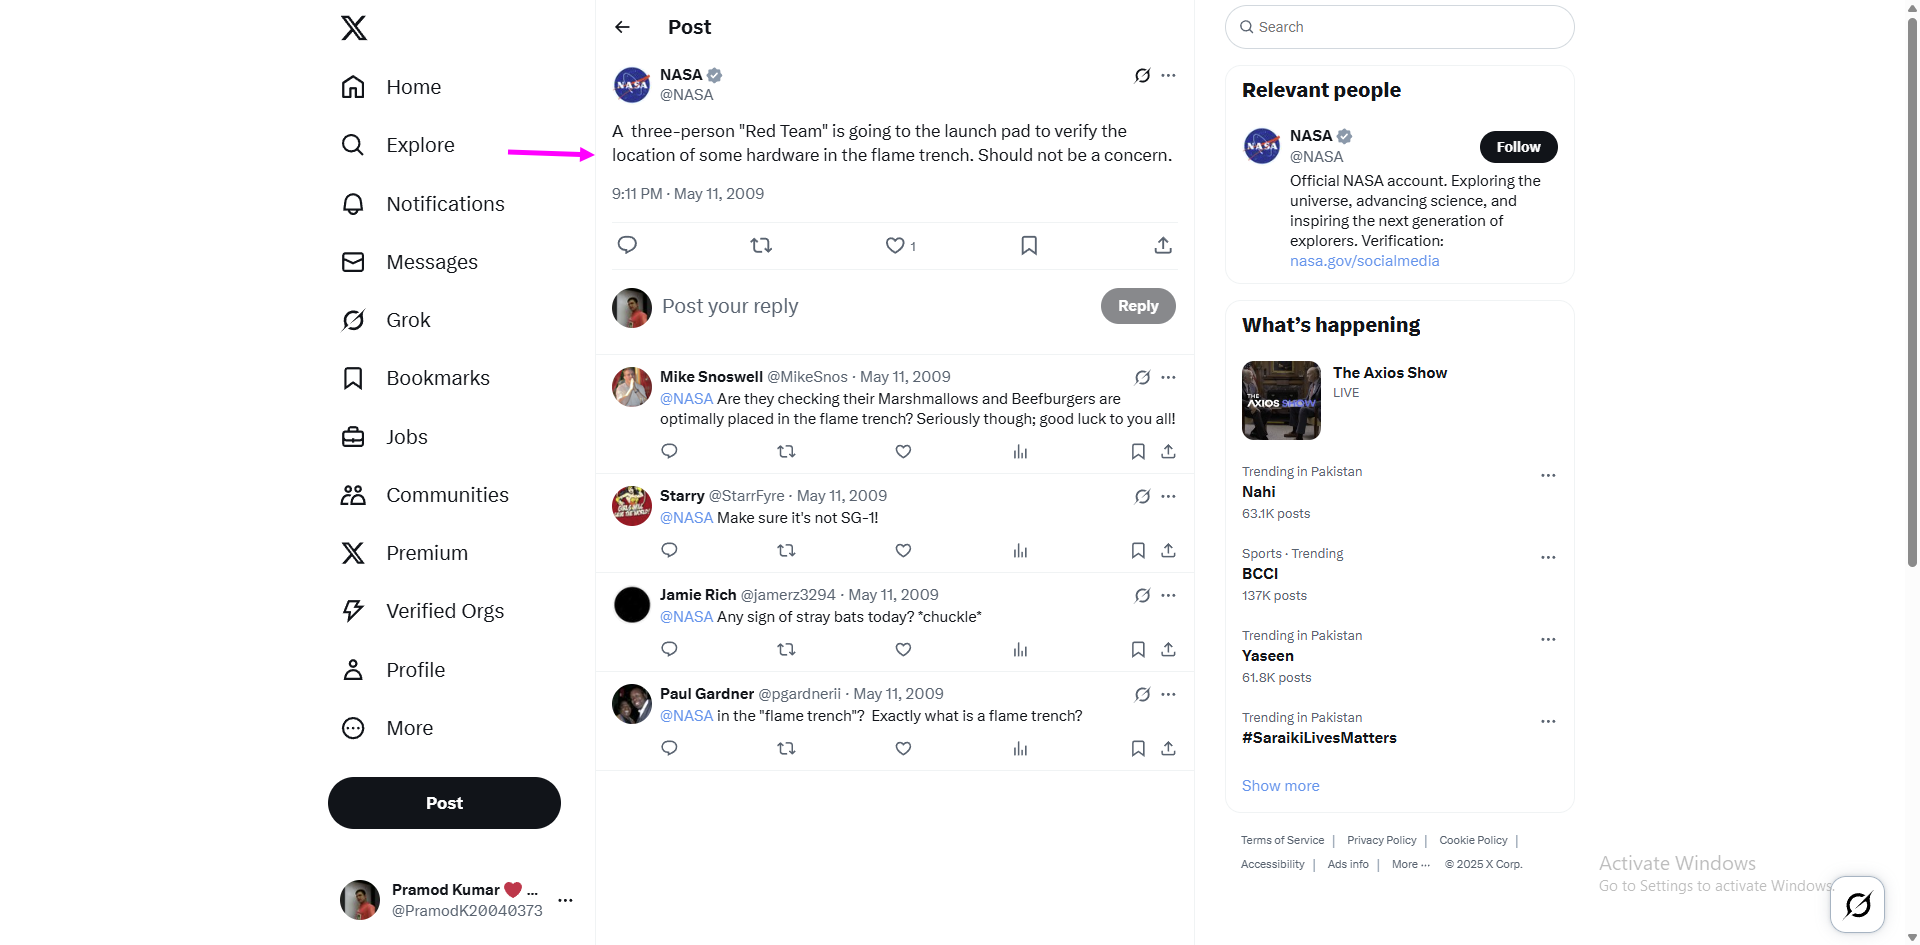
Task: Like Jamie Rich's reply
Action: [903, 650]
